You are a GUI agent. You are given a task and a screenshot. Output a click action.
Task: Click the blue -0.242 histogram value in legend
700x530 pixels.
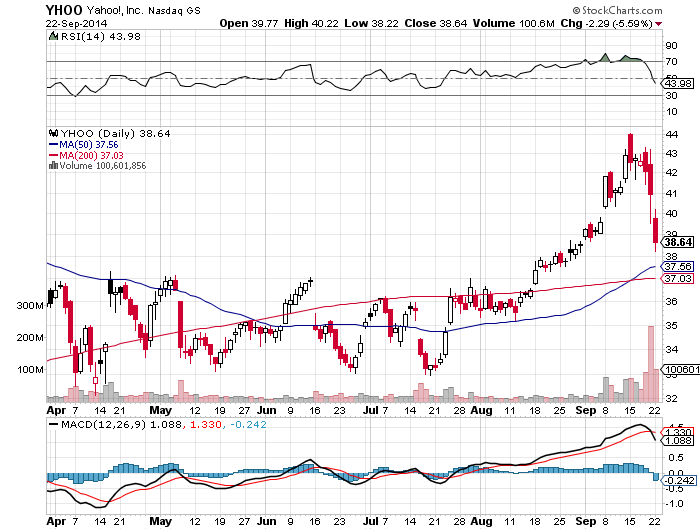pyautogui.click(x=248, y=424)
